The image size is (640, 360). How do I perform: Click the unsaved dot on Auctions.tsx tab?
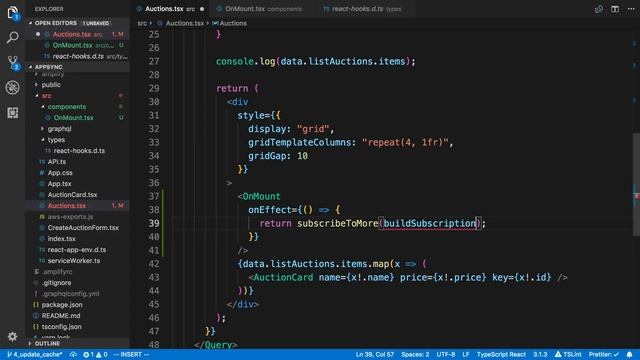(202, 9)
